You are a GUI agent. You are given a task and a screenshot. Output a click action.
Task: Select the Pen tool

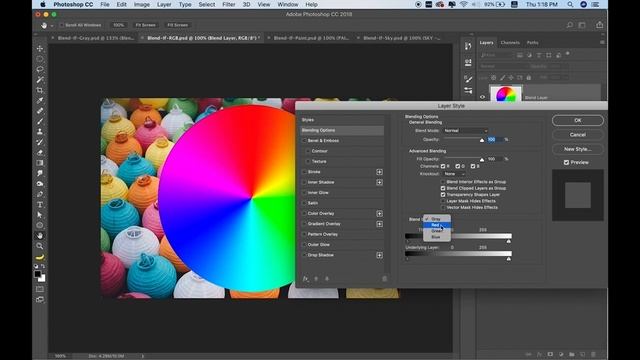[40, 194]
